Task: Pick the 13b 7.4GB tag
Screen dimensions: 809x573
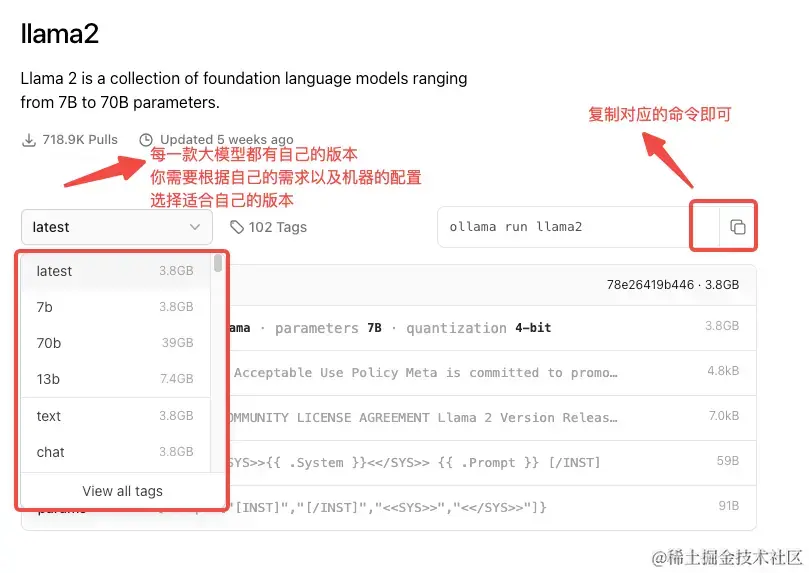Action: tap(115, 379)
